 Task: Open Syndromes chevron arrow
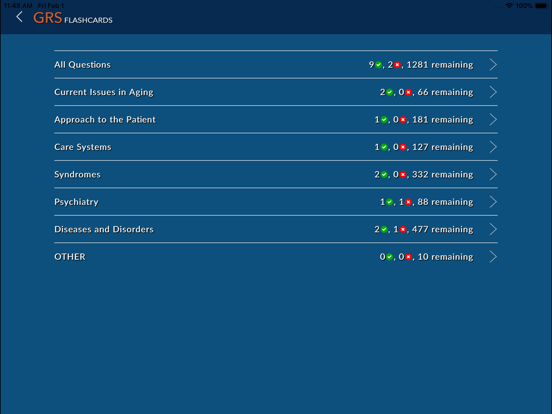coord(493,174)
